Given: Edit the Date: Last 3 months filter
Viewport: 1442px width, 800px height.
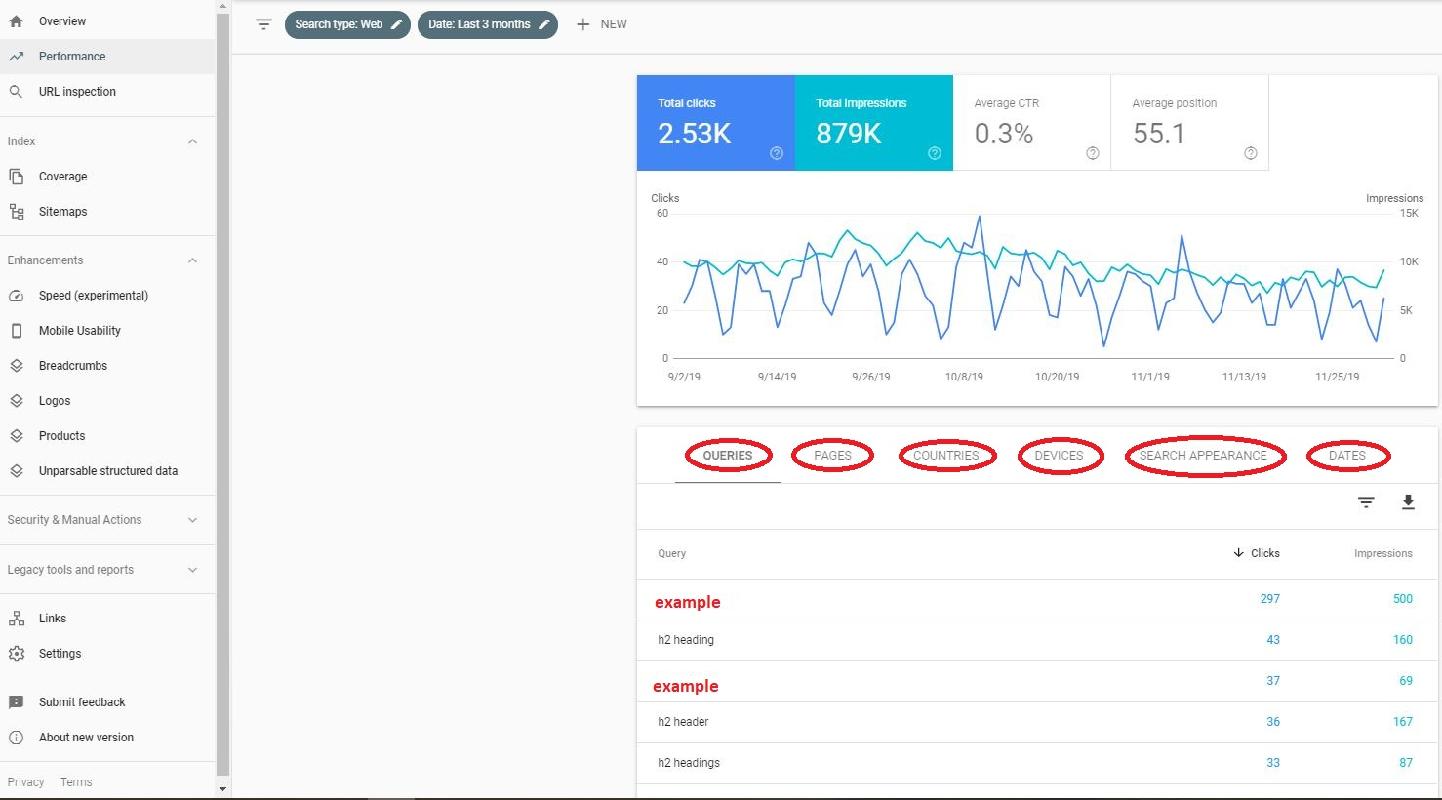Looking at the screenshot, I should (x=488, y=24).
